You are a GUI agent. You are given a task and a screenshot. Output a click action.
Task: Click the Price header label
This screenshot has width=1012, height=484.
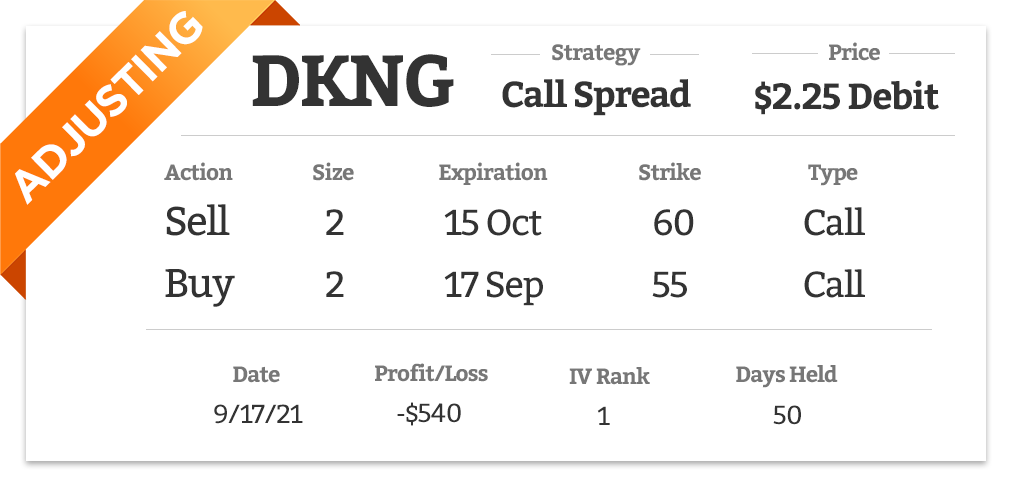(x=854, y=52)
